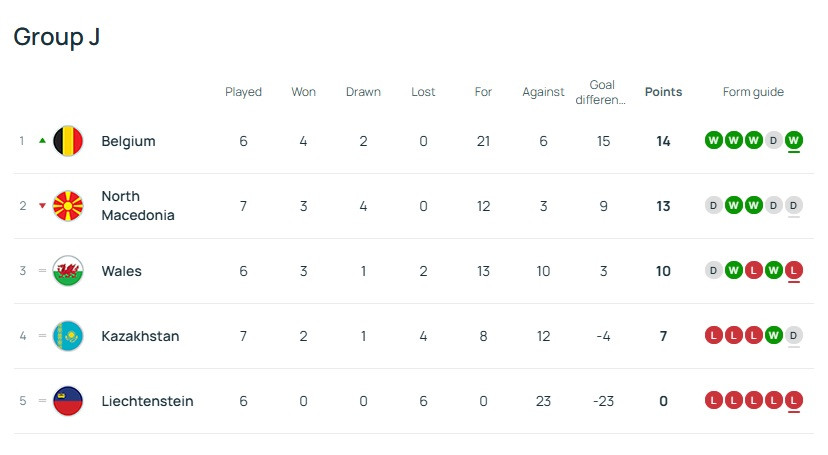The height and width of the screenshot is (455, 828).
Task: Open the Belgium team link
Action: 128,141
